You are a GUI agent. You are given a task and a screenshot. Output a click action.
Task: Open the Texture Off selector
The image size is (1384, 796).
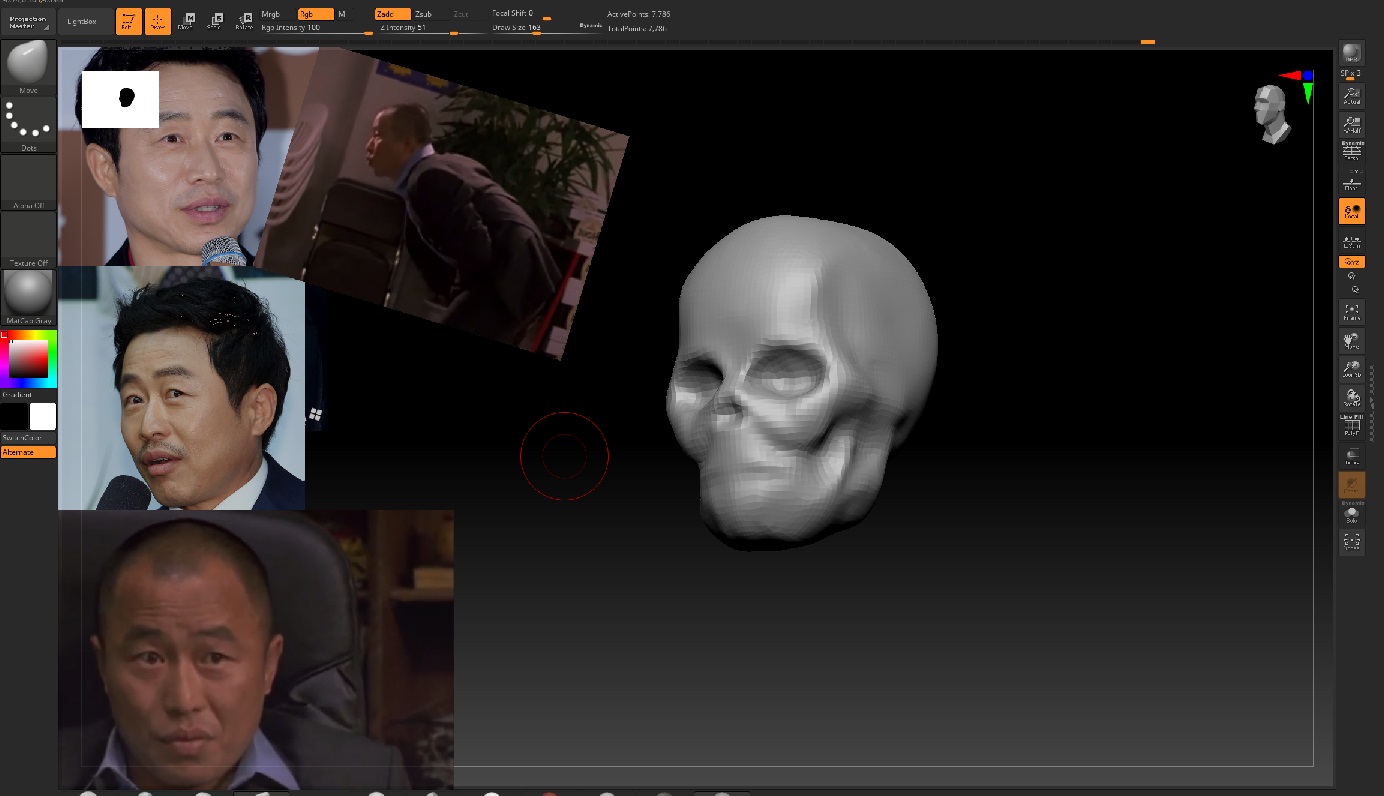tap(28, 240)
